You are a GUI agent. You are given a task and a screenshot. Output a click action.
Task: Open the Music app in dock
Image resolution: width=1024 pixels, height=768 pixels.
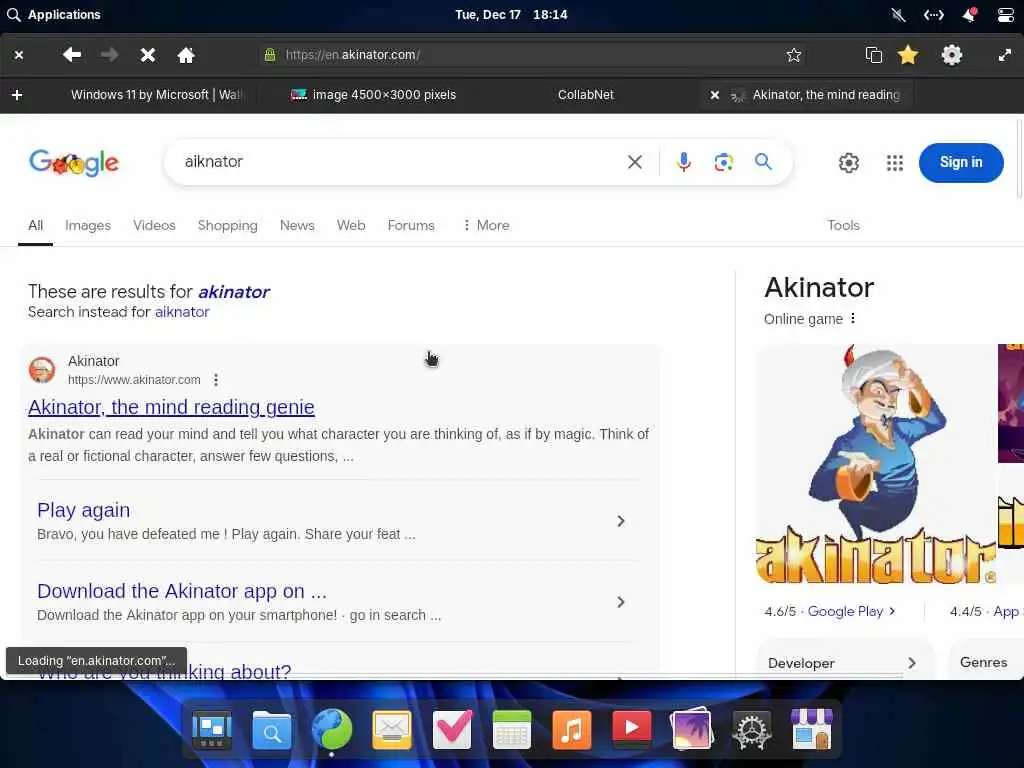coord(571,729)
